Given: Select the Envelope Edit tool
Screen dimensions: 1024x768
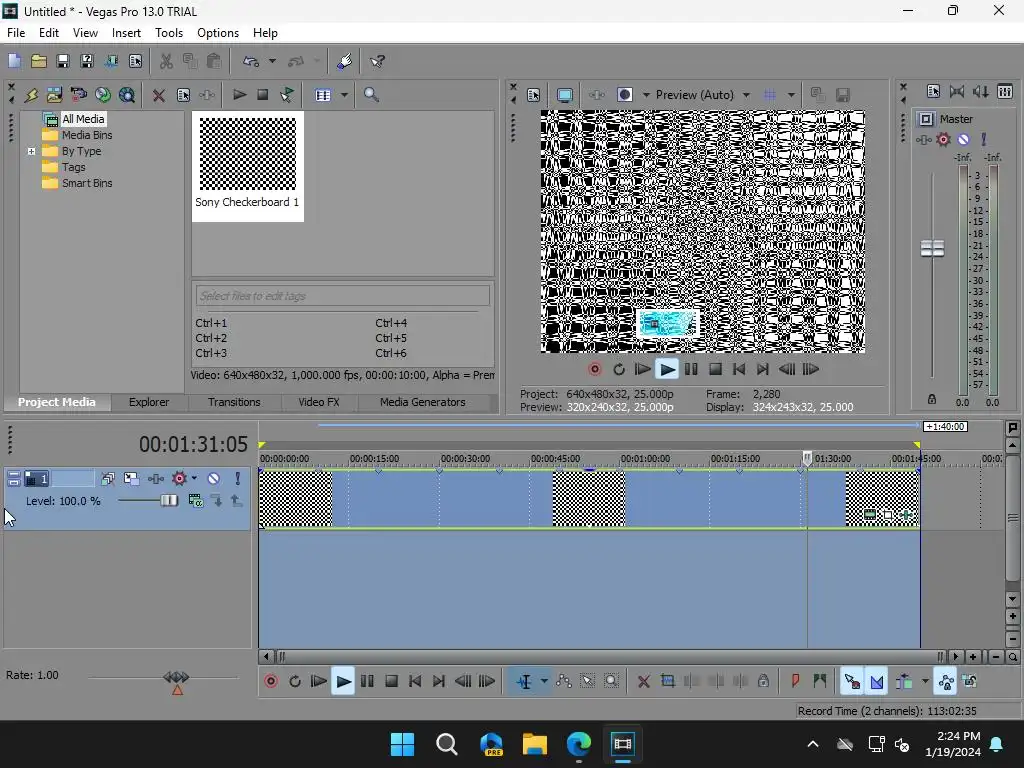Looking at the screenshot, I should tap(564, 681).
